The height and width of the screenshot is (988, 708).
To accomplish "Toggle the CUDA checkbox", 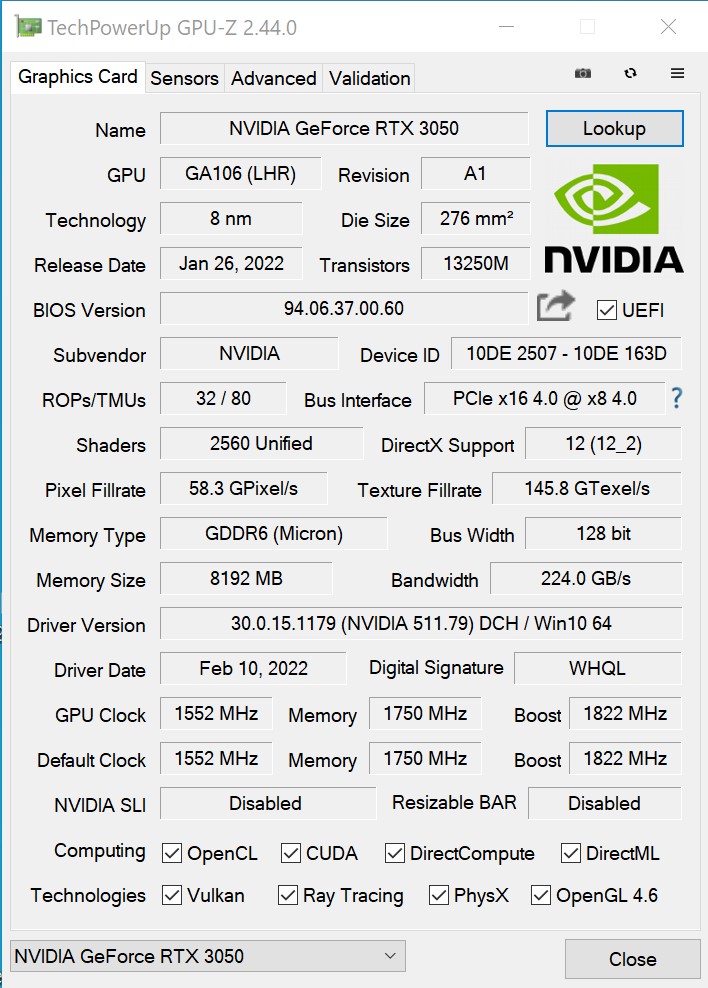I will (291, 853).
